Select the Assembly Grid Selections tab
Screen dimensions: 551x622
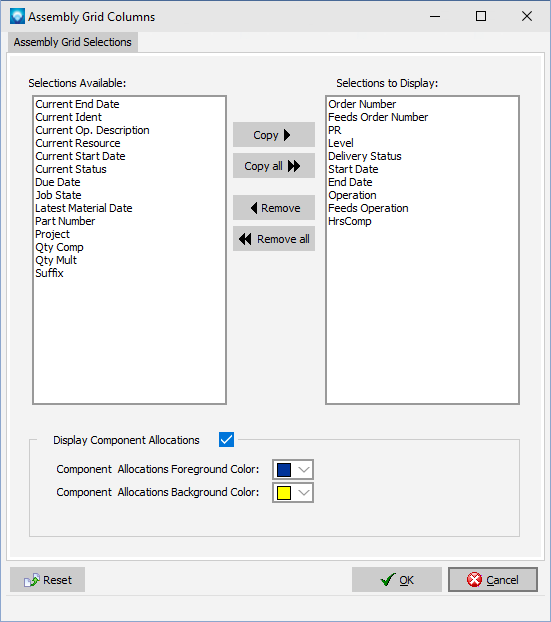coord(73,42)
